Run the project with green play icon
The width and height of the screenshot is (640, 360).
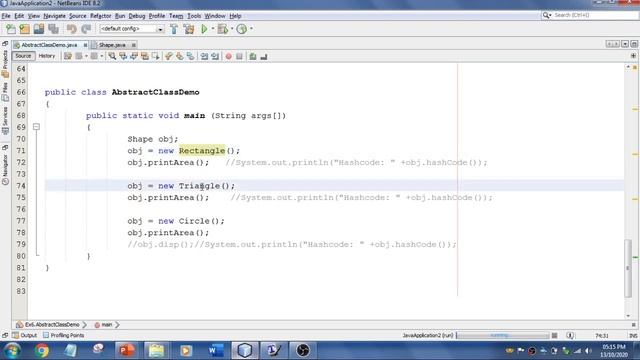point(204,29)
